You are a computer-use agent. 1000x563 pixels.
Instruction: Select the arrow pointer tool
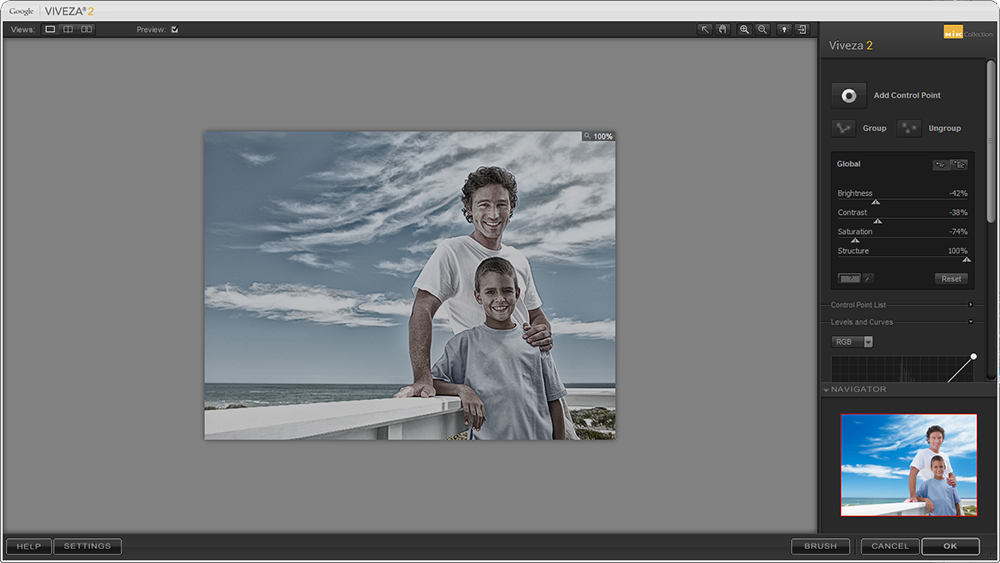point(705,29)
